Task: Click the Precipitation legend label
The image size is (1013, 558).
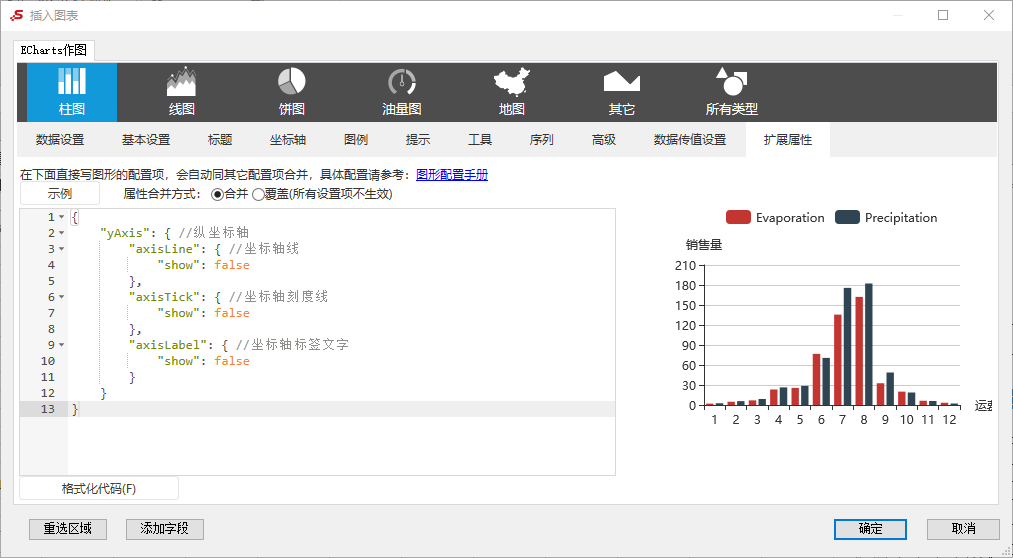Action: pyautogui.click(x=901, y=218)
